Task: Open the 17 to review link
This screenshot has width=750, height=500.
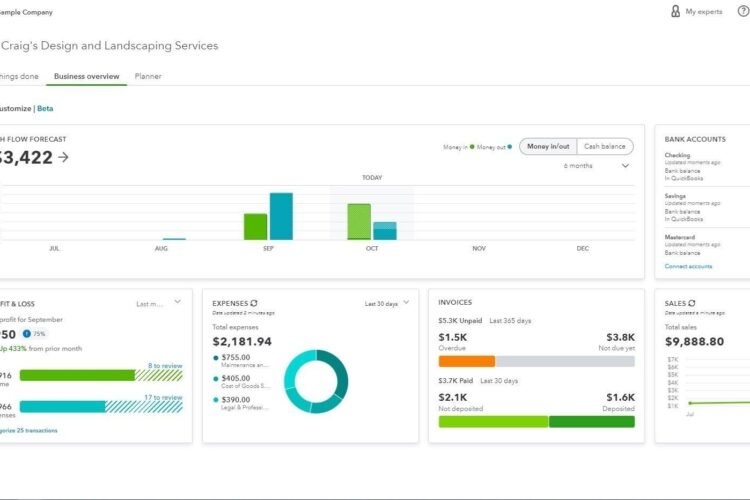Action: pos(163,397)
